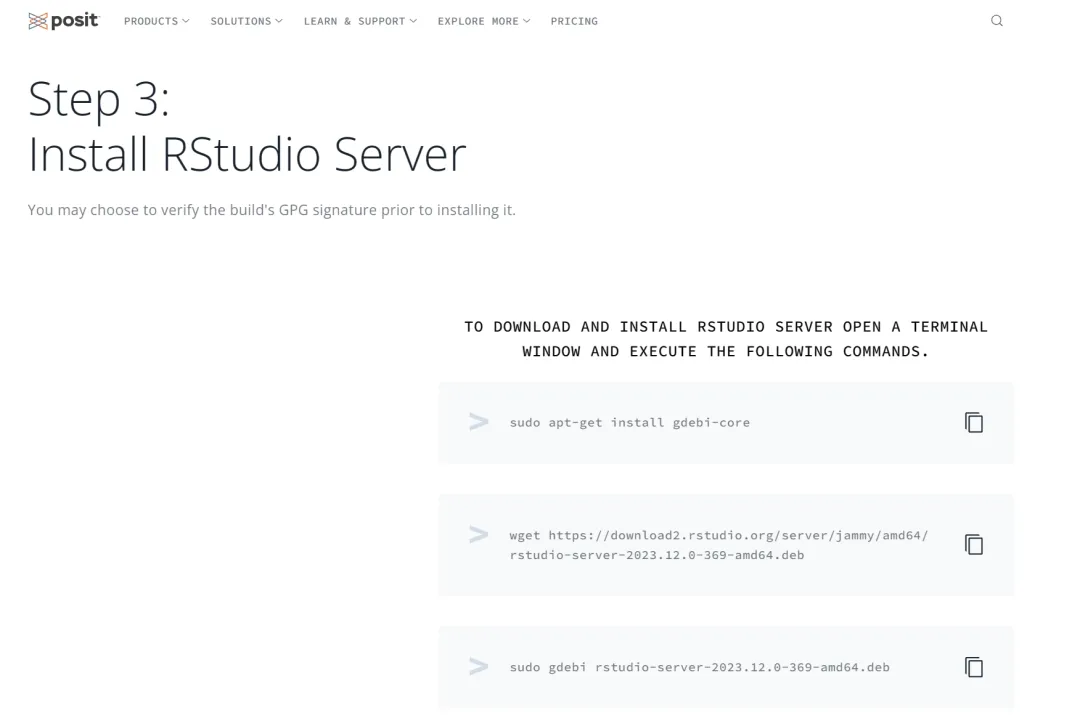Click the wget https://download2.rstudio.org command text
Image resolution: width=1080 pixels, height=715 pixels.
tap(718, 545)
